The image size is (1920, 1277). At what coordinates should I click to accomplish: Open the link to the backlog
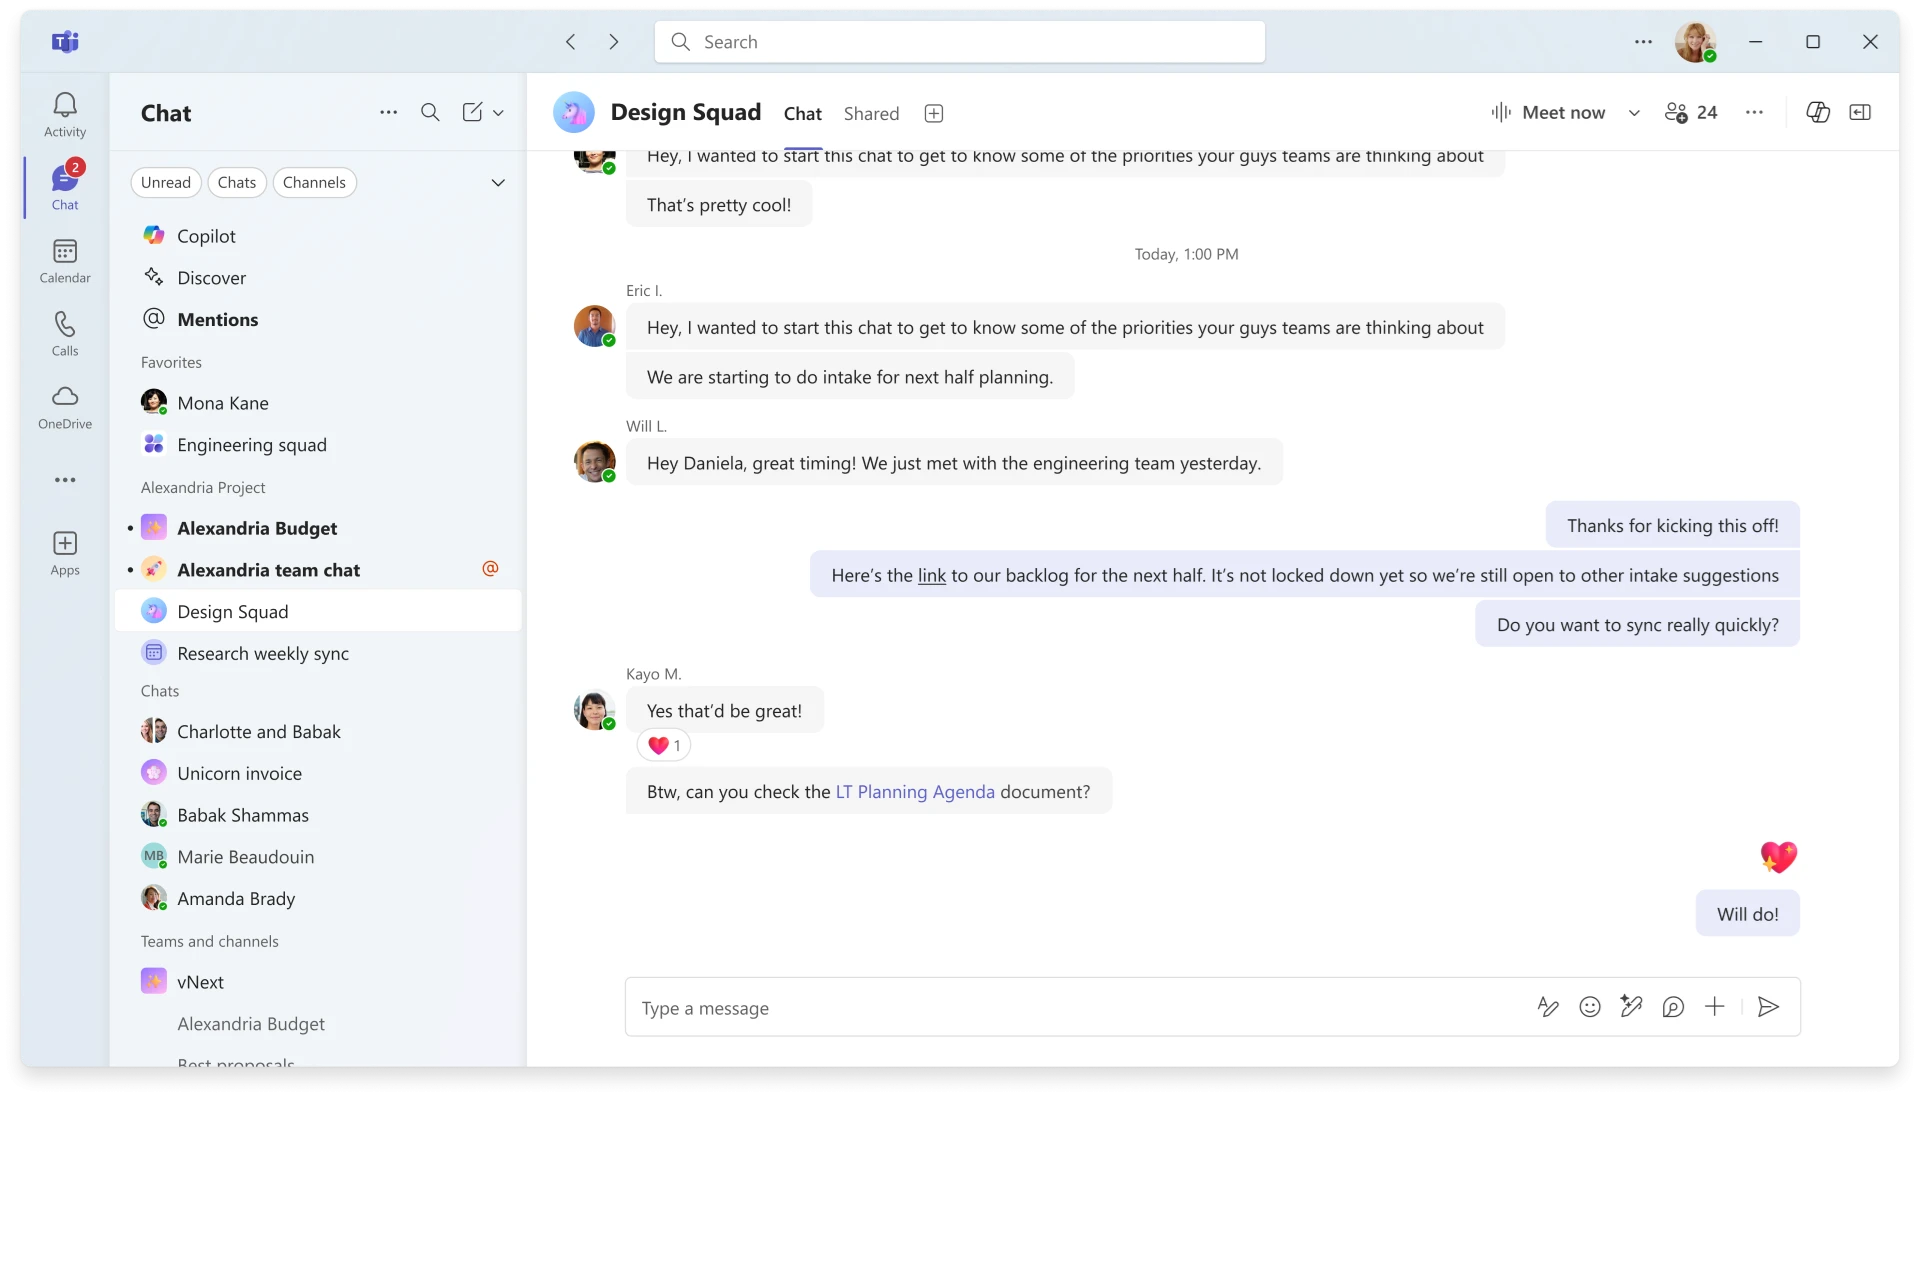point(932,574)
